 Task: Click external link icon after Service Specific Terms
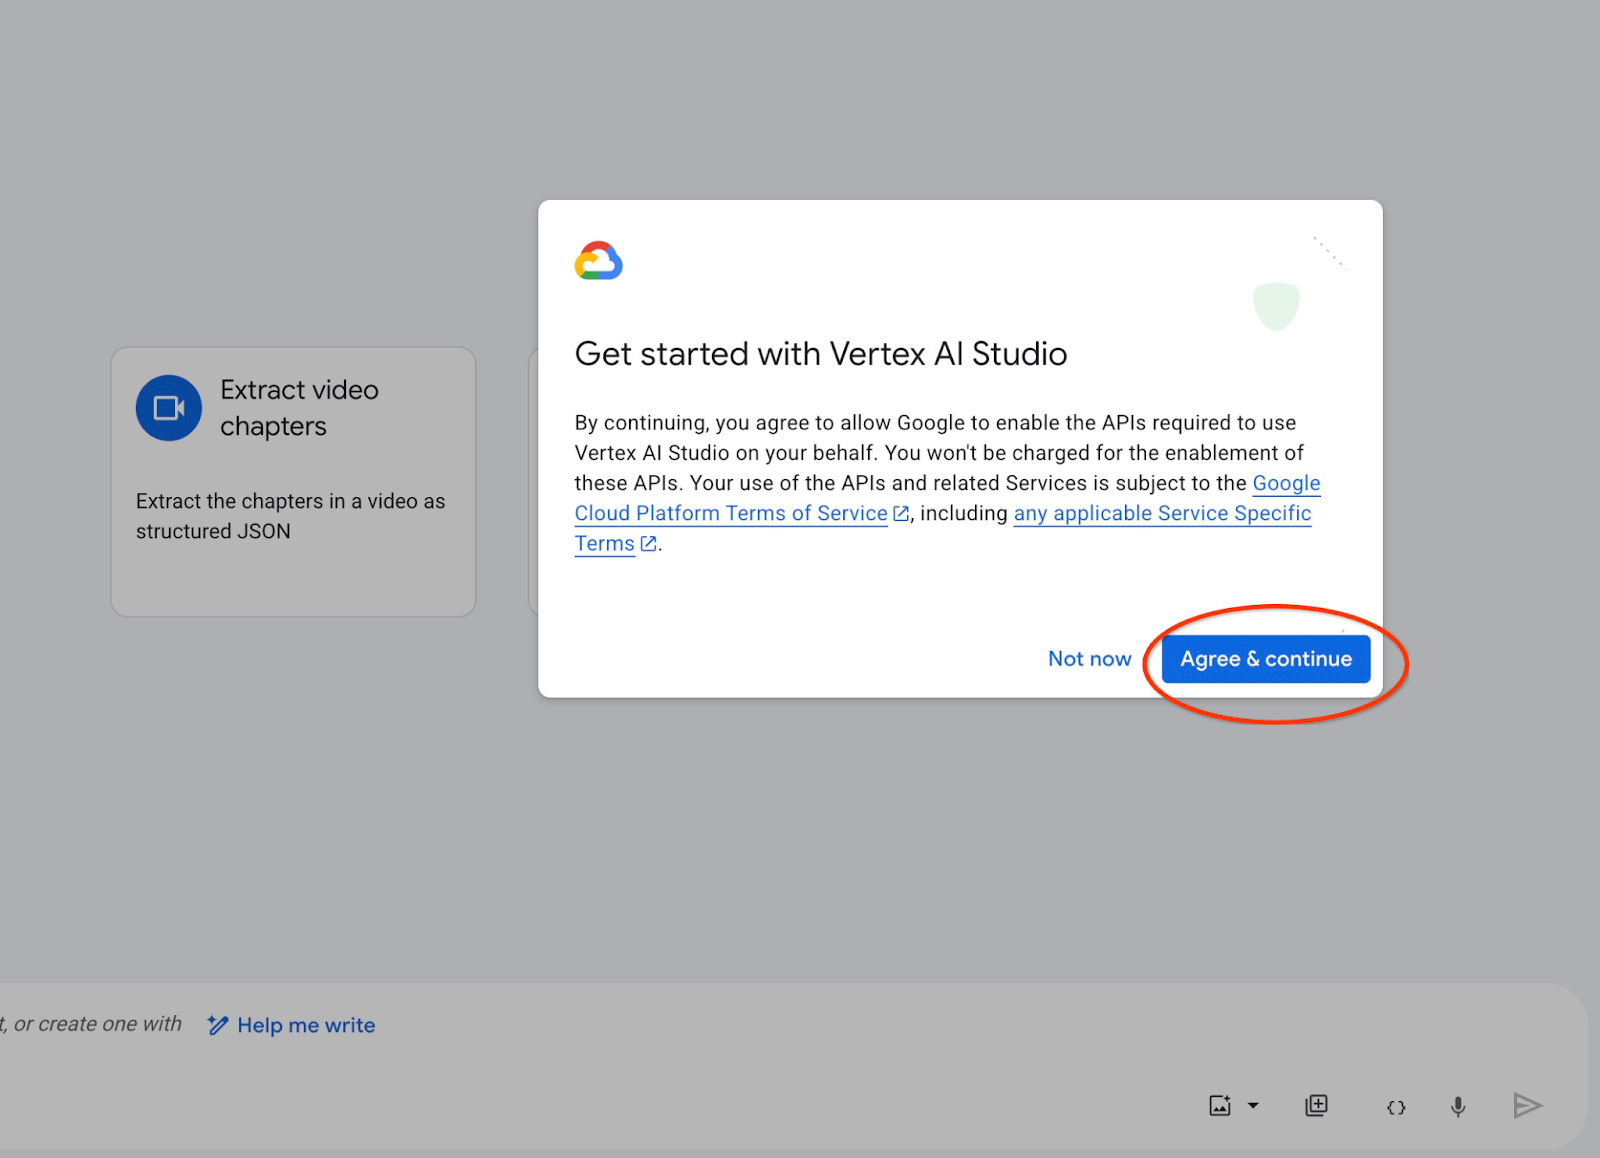pos(648,543)
